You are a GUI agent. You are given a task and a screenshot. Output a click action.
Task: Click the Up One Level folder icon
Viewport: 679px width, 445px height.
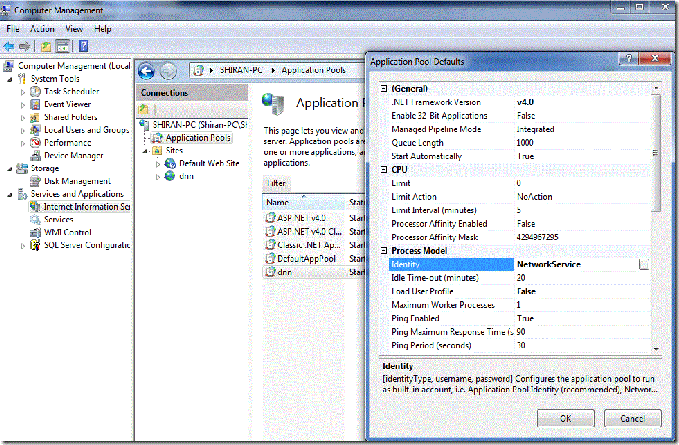(x=46, y=46)
